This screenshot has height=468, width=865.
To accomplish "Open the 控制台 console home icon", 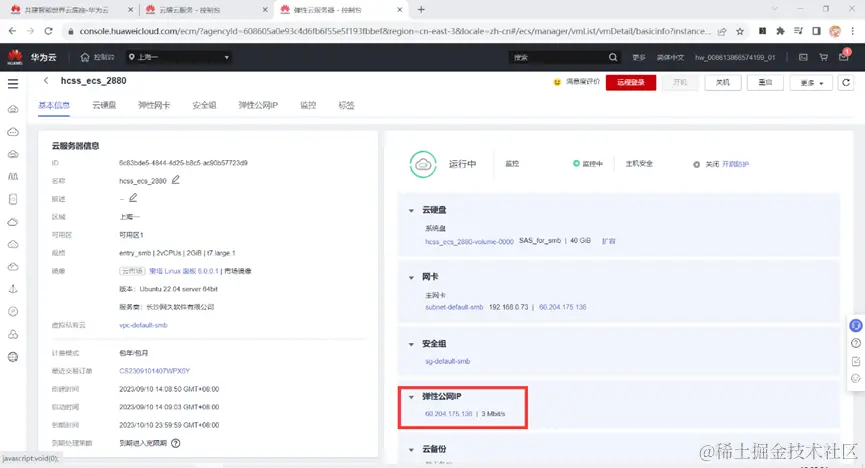I will click(85, 57).
